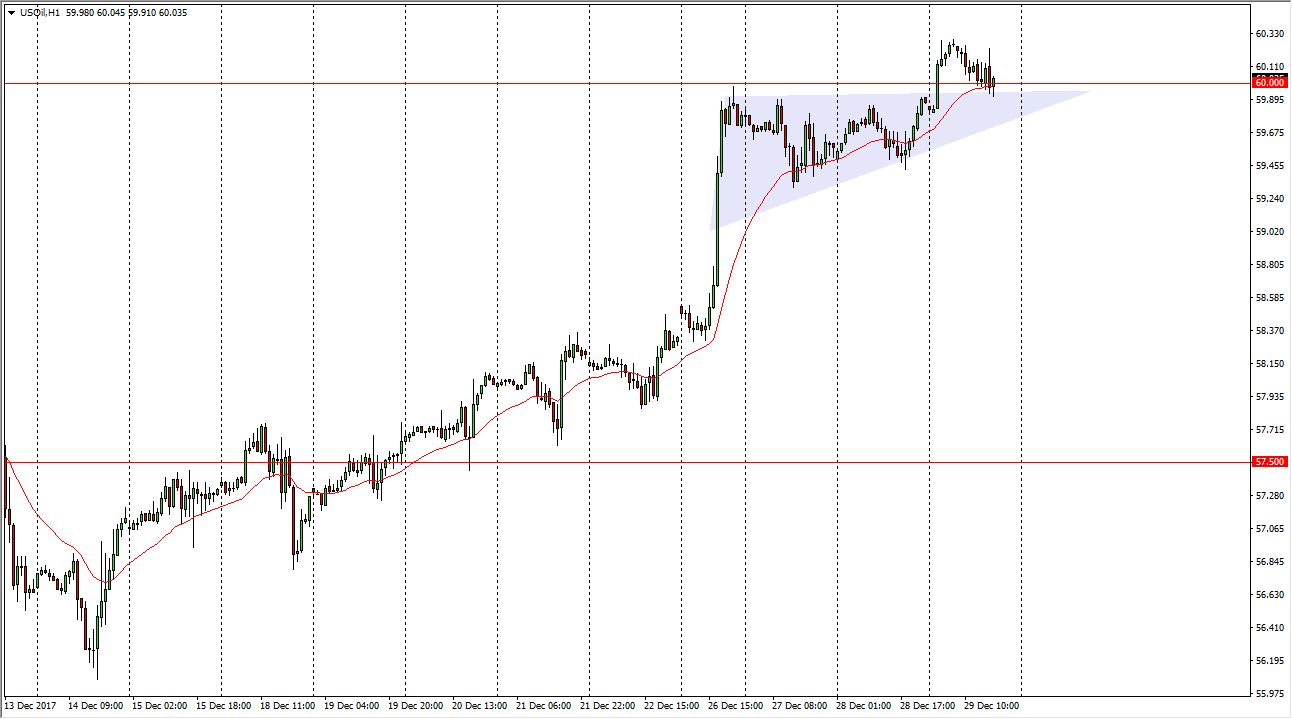Viewport: 1292px width, 719px height.
Task: Open the USOil,H1 chart dropdown arrow
Action: coord(11,13)
